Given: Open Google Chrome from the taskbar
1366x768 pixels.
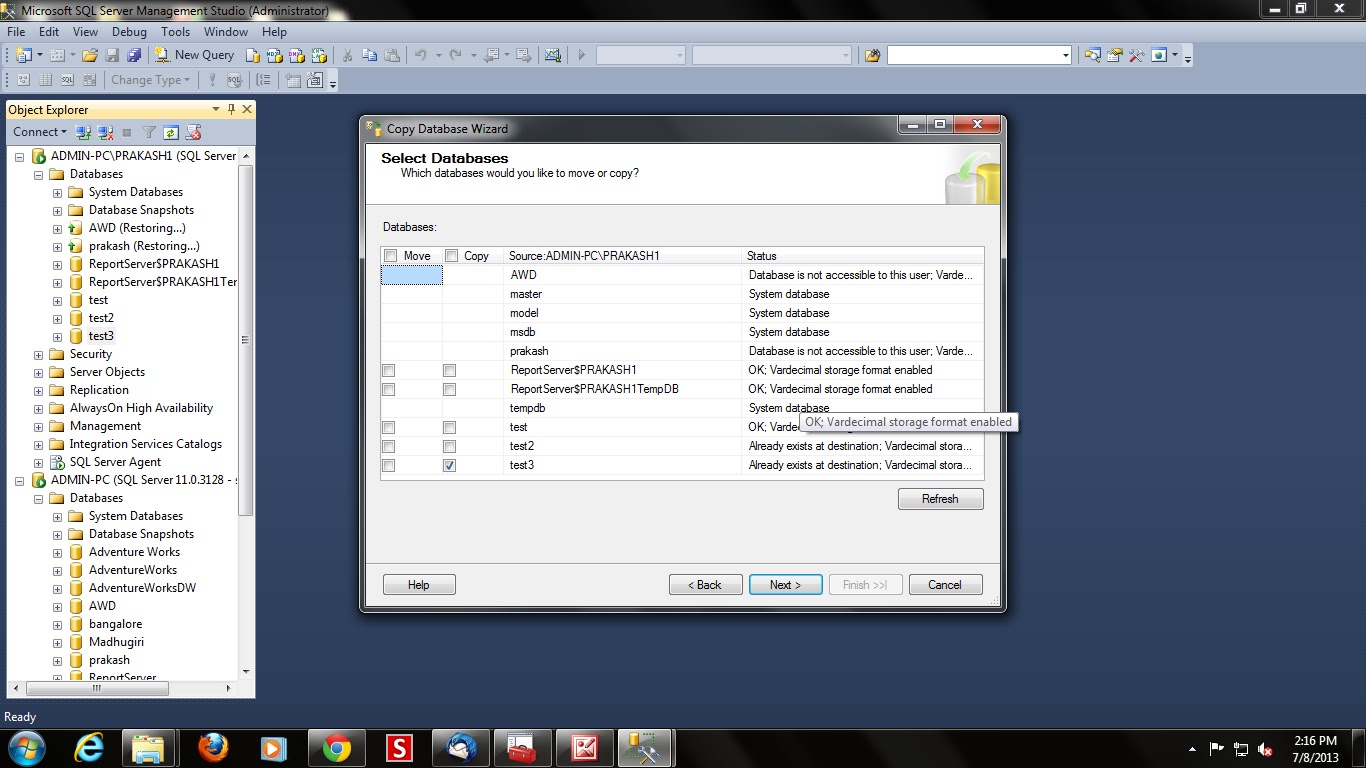Looking at the screenshot, I should (336, 748).
